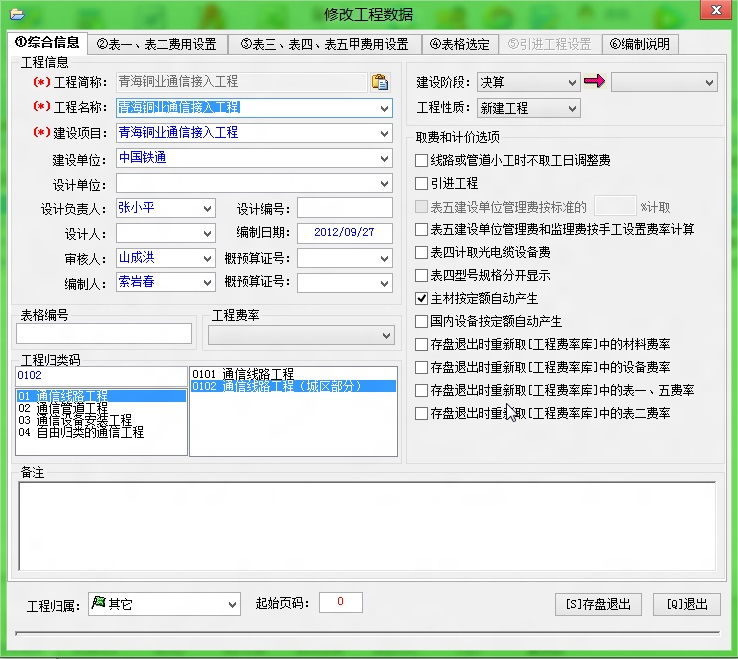Screen dimensions: 738x659
Task: Select 04 自由归类的通信工程 list item
Action: click(x=101, y=432)
